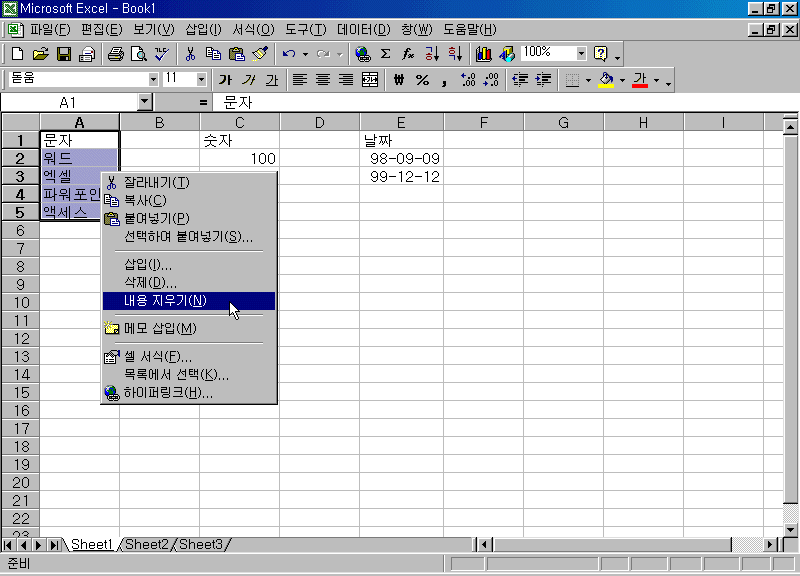The image size is (800, 576).
Task: Apply the yellow fill color bucket
Action: coord(606,80)
